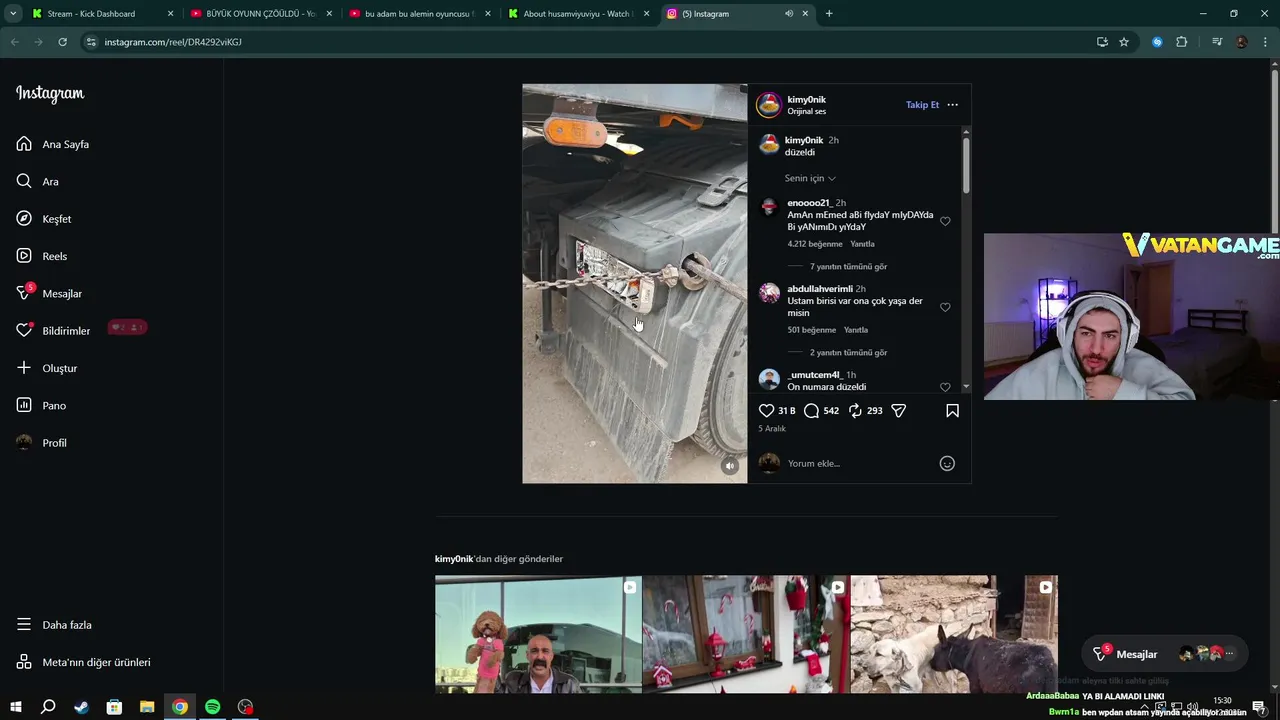Open kimy0nik profile from header
Screen dimensions: 1280x720
(806, 100)
